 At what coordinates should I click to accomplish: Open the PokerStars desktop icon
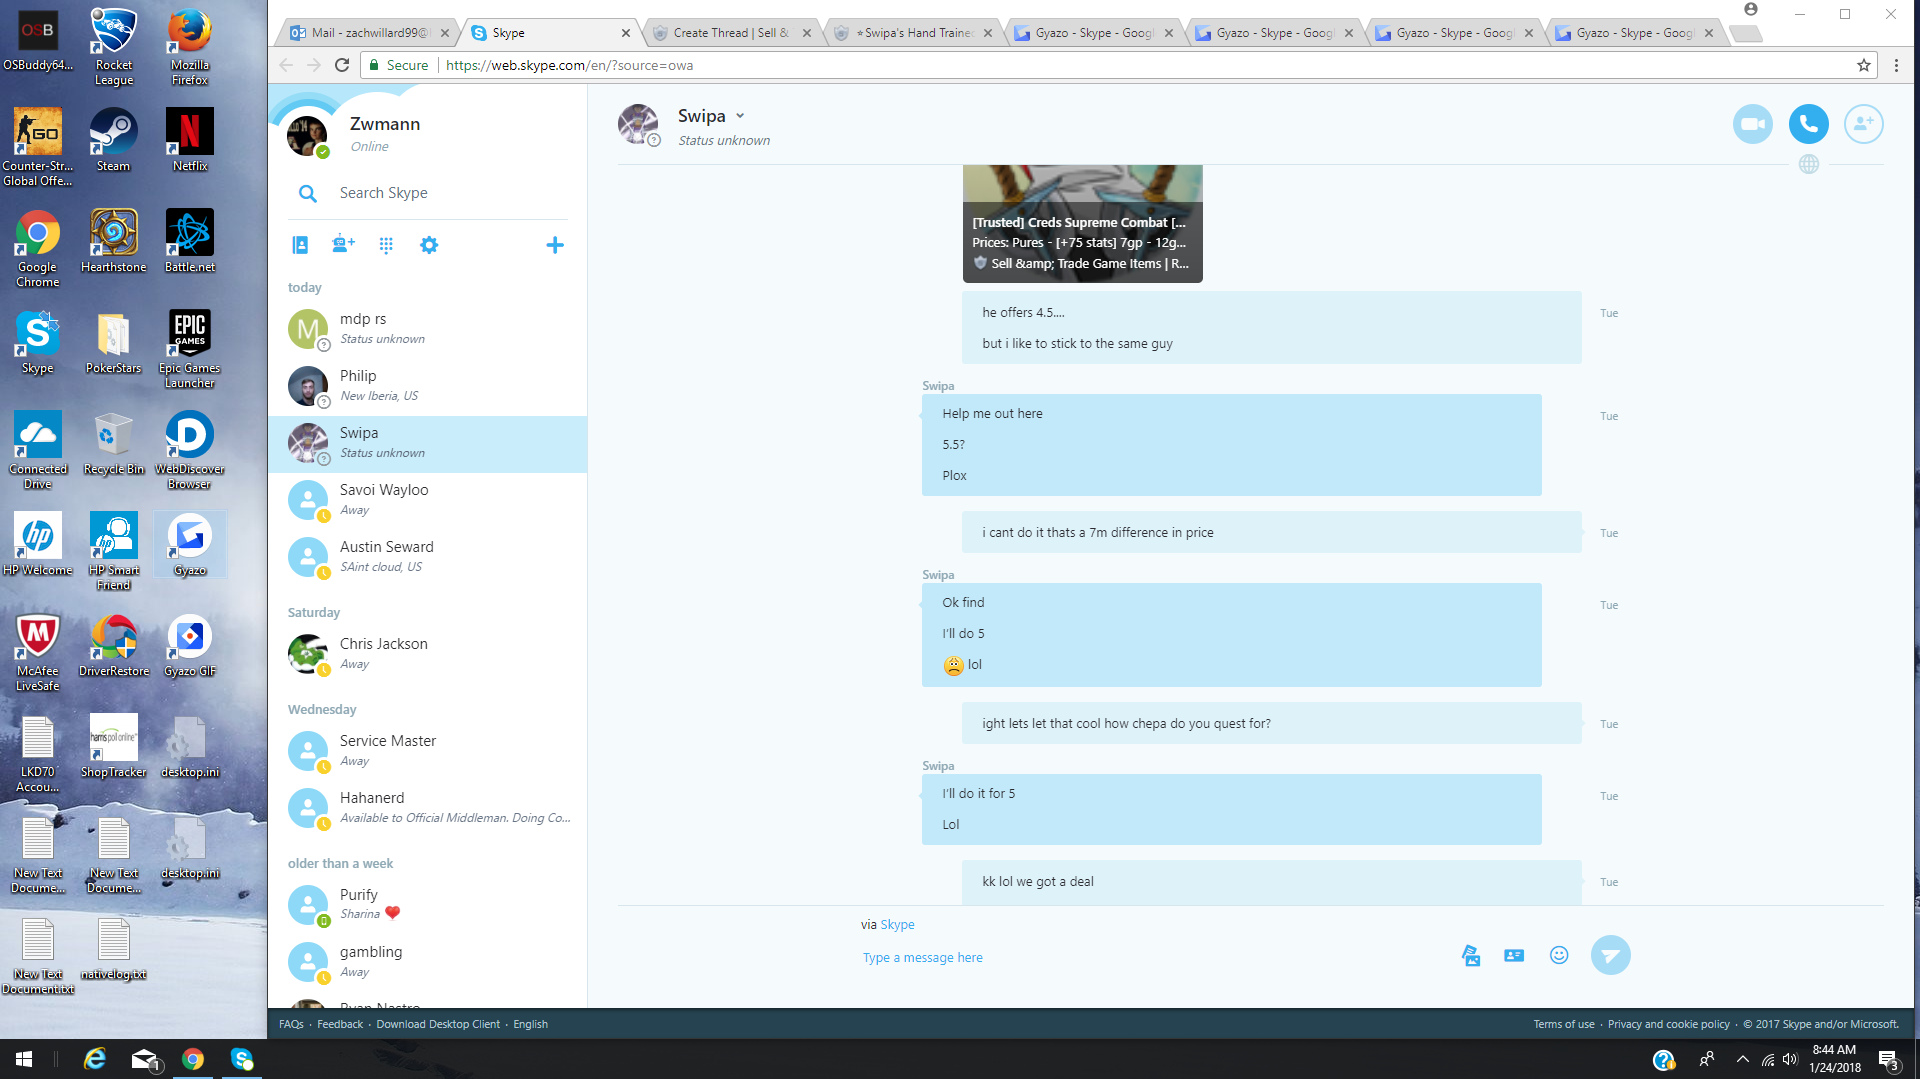click(x=113, y=342)
